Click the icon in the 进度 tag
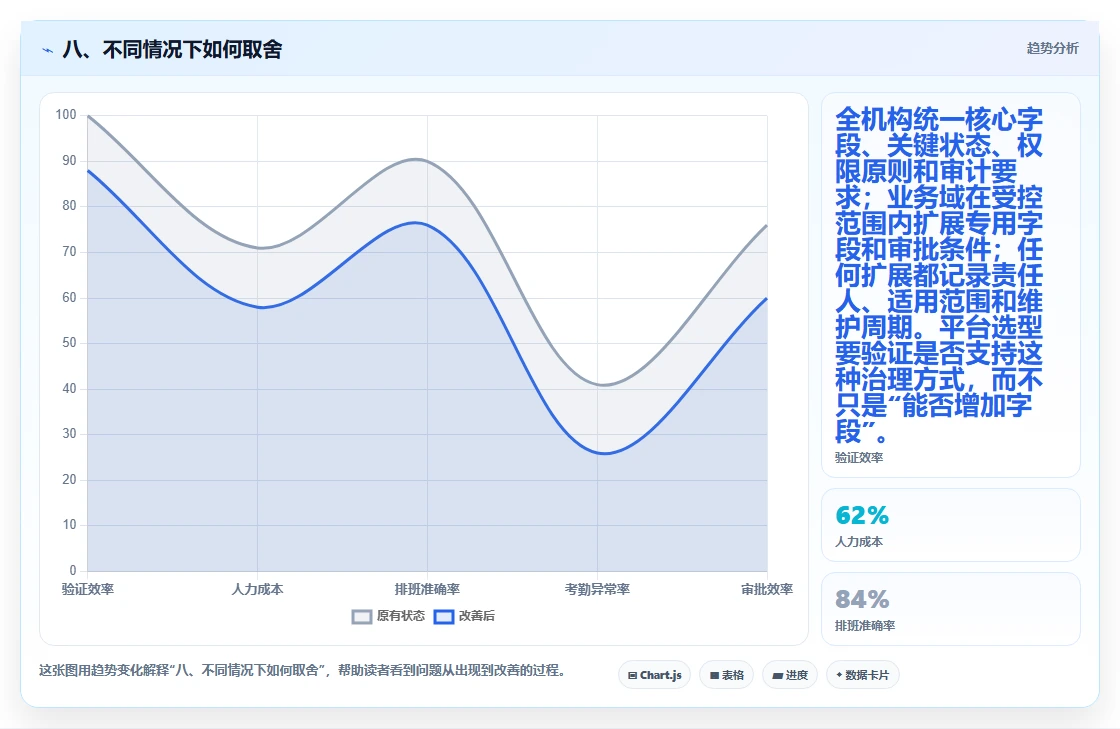This screenshot has height=729, width=1120. [x=778, y=675]
